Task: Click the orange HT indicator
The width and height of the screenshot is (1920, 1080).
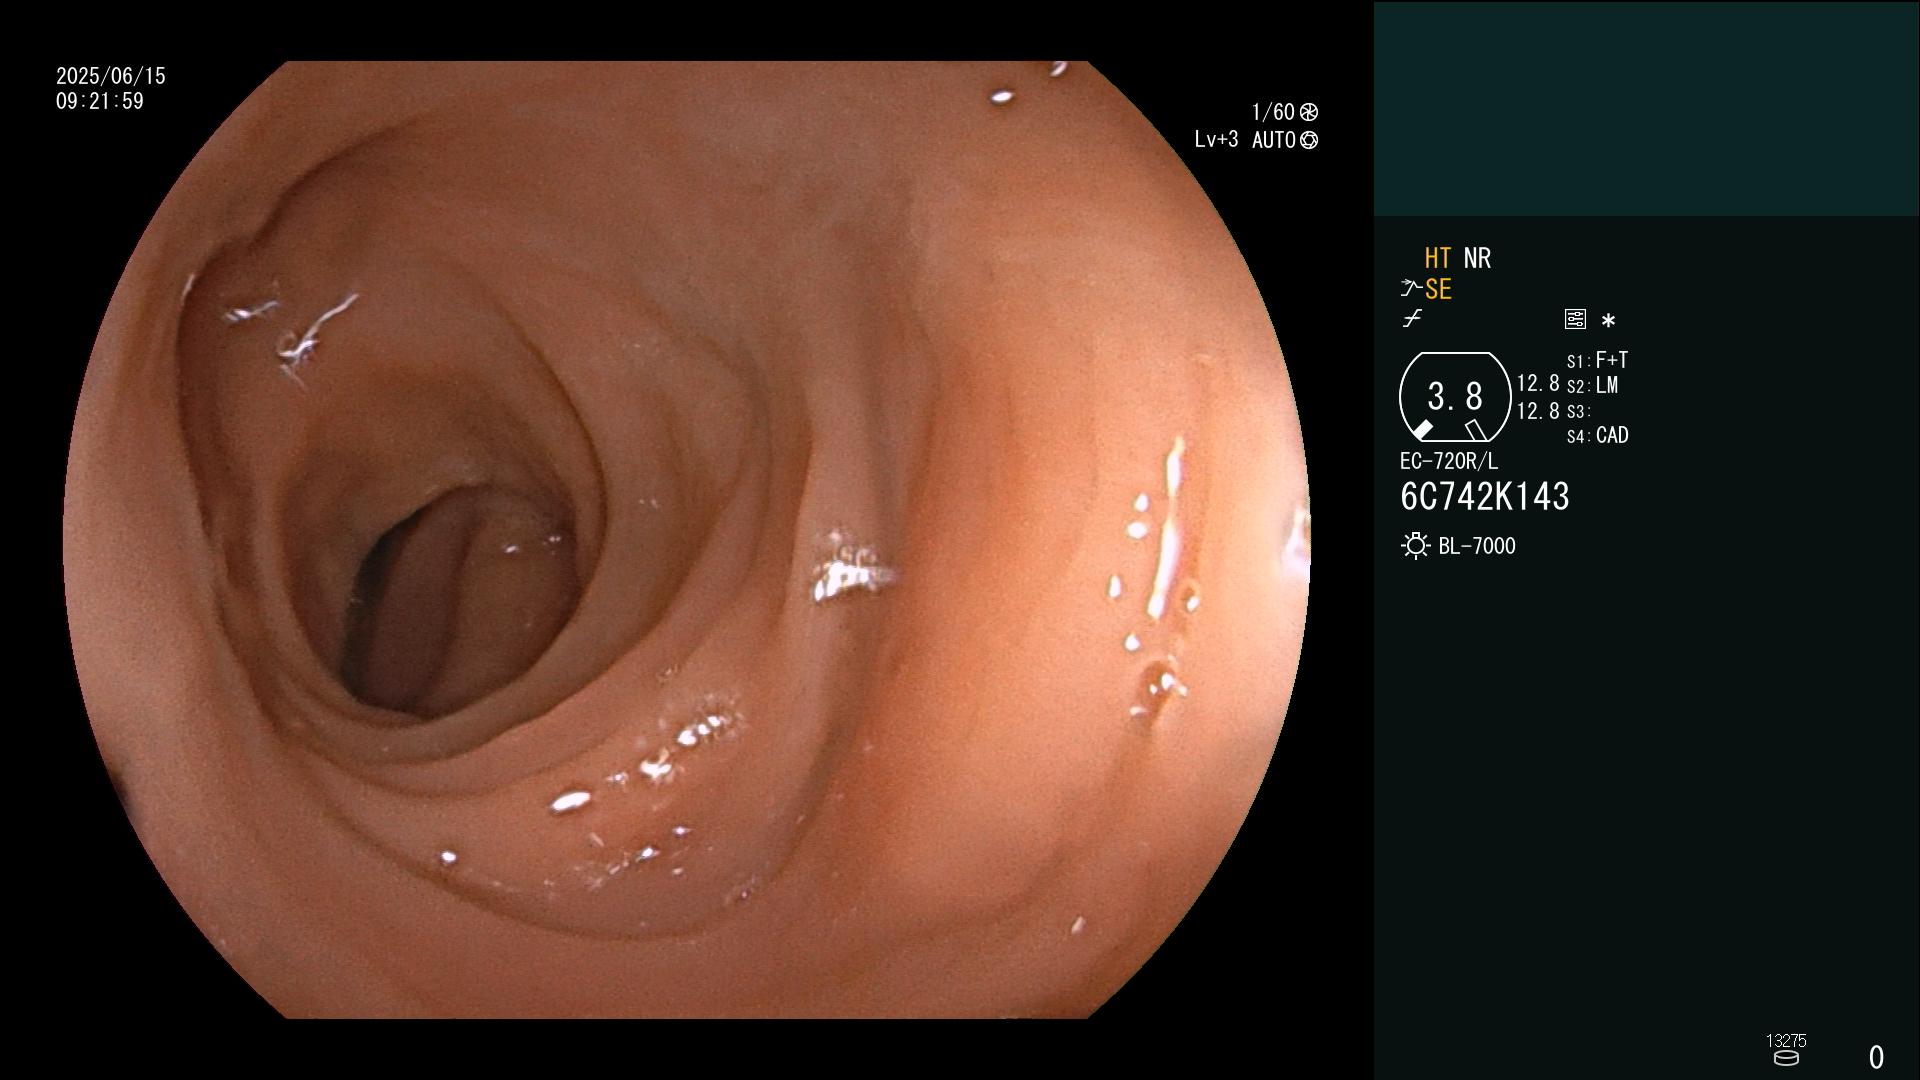Action: [x=1438, y=259]
